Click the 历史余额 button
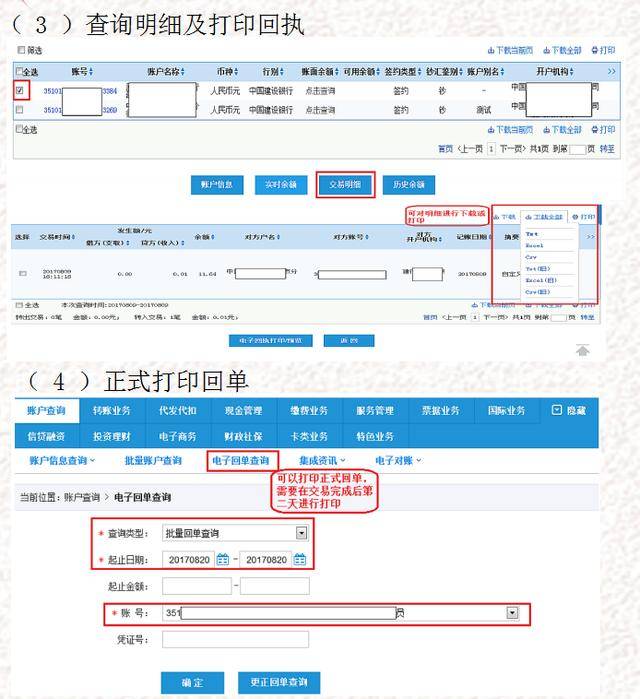Image resolution: width=640 pixels, height=699 pixels. coord(409,185)
